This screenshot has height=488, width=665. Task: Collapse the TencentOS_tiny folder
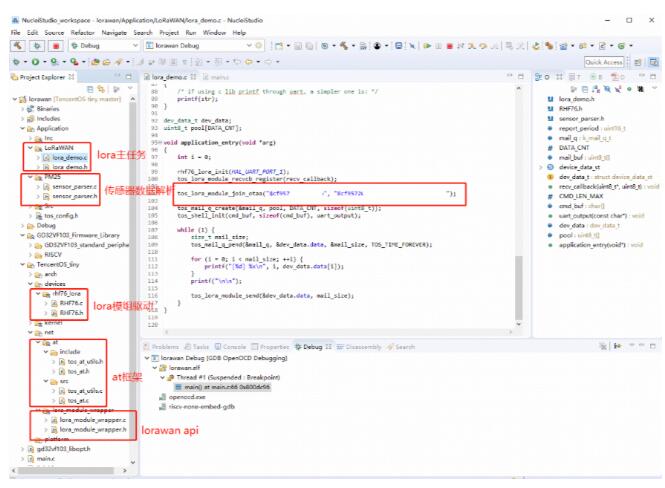(23, 265)
